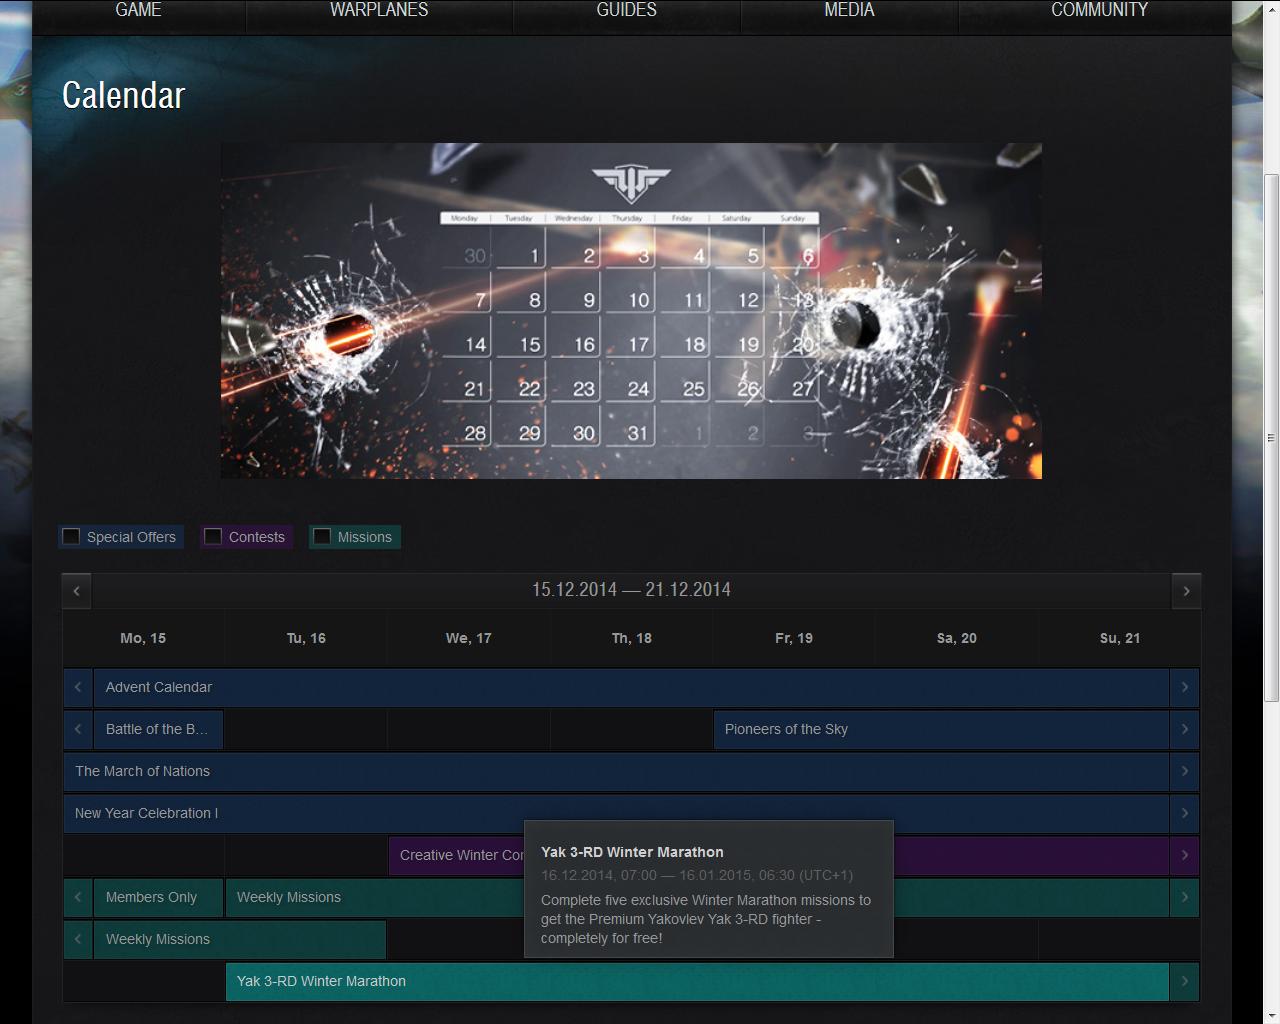The image size is (1280, 1024).
Task: Toggle the Contests filter checkbox
Action: pos(213,537)
